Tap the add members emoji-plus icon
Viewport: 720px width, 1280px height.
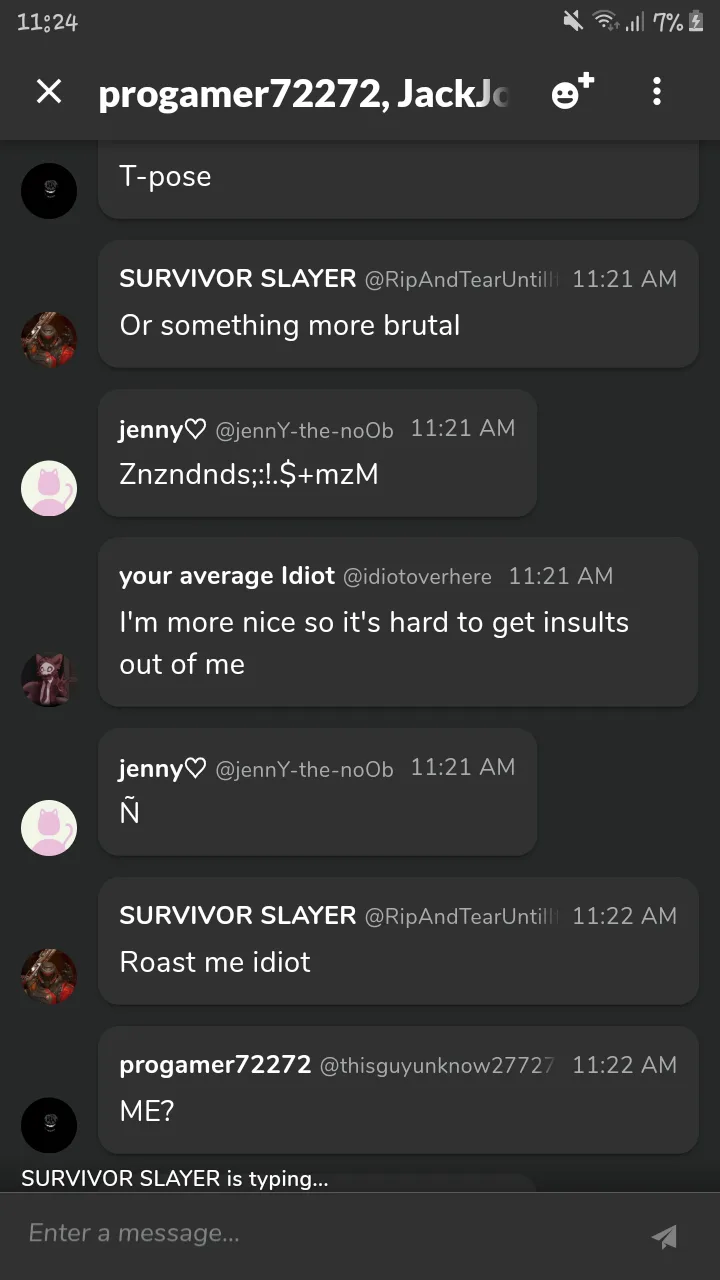(x=572, y=92)
